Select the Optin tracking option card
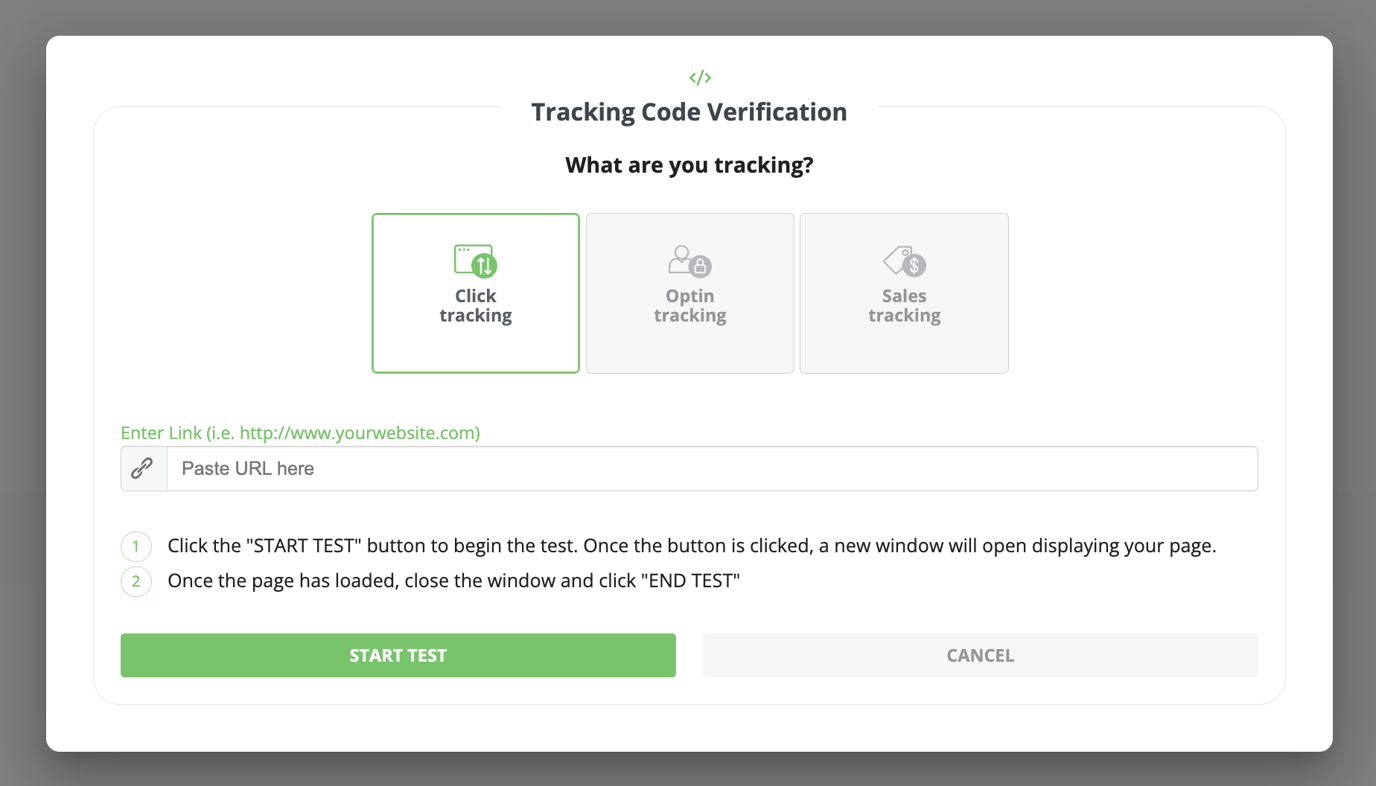Viewport: 1376px width, 786px height. [689, 292]
